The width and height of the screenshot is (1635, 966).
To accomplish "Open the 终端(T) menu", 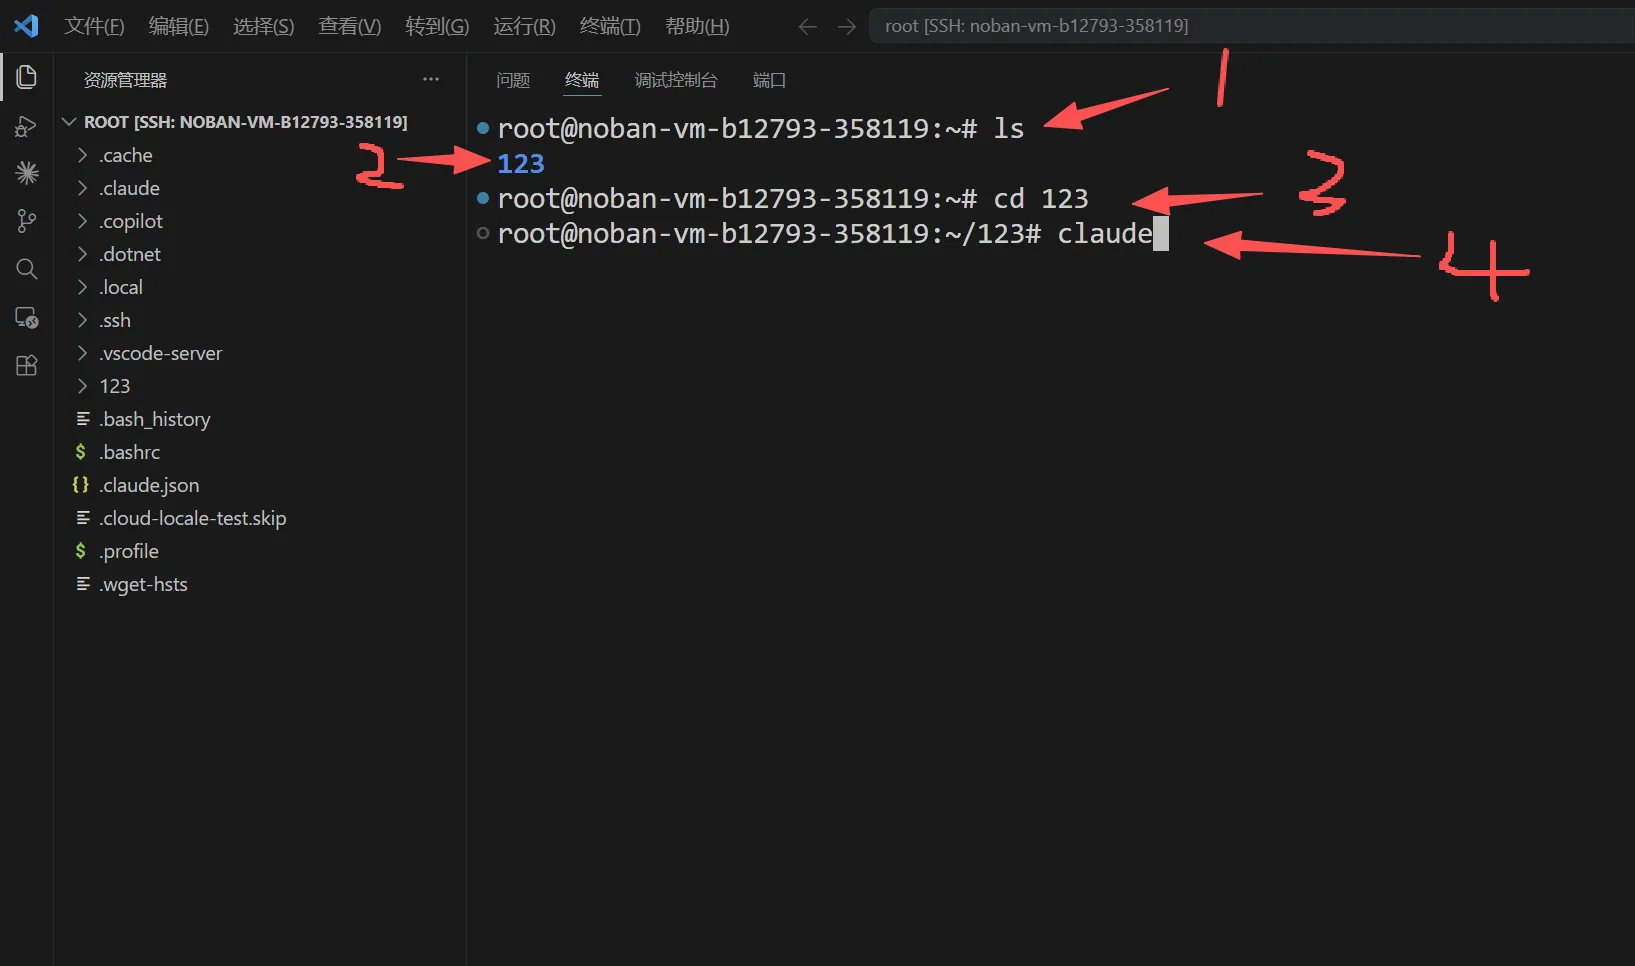I will [610, 26].
